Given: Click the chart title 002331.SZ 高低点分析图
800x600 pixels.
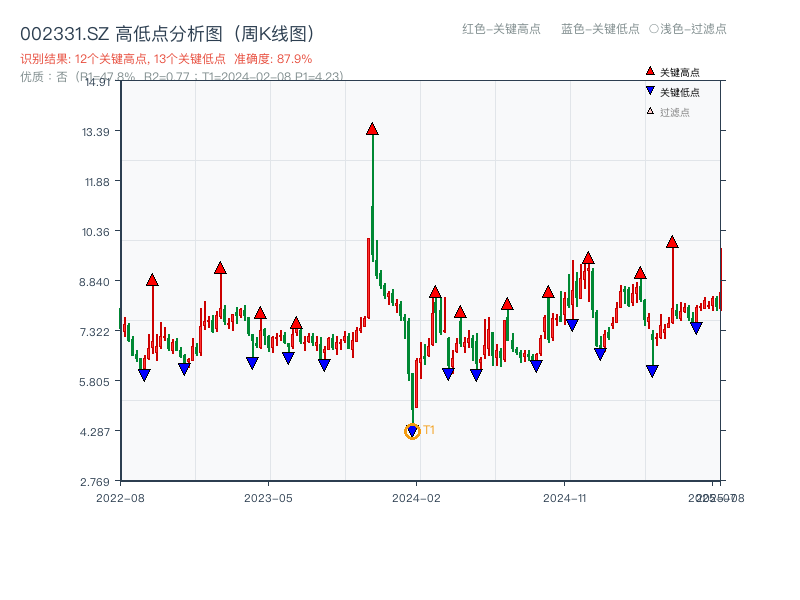Looking at the screenshot, I should coord(168,34).
